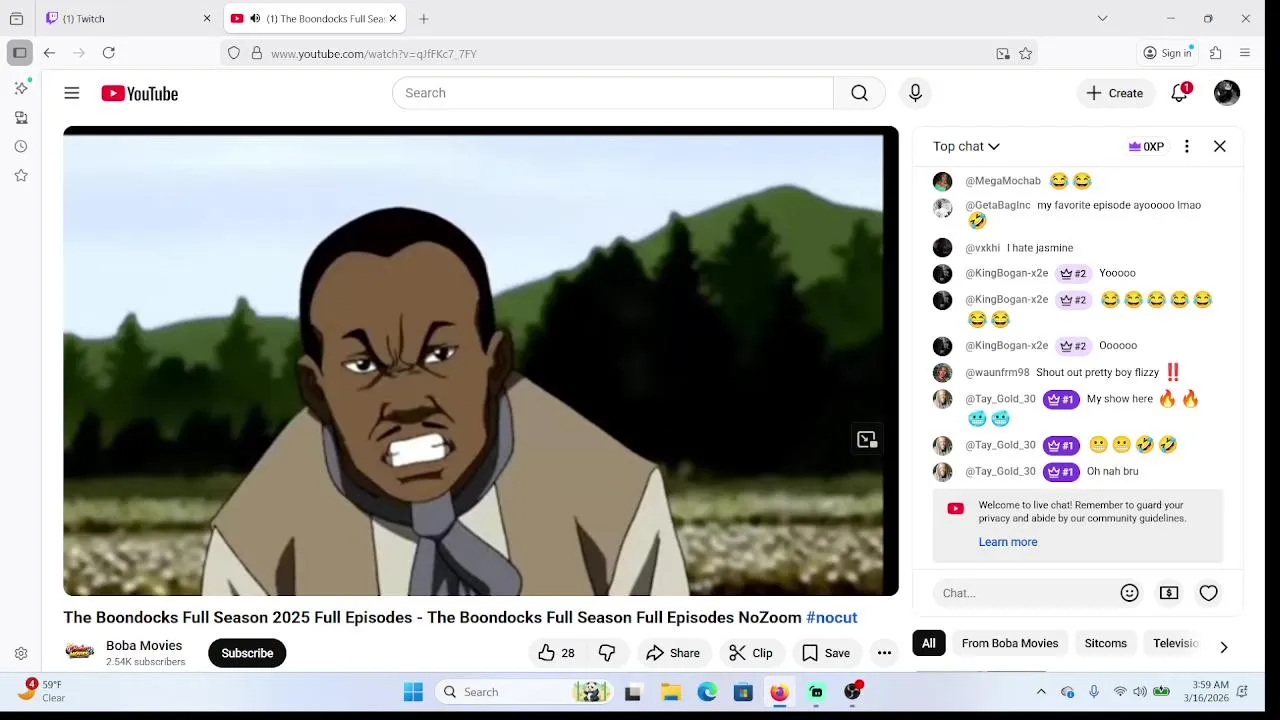The image size is (1280, 720).
Task: View site security lock info
Action: pos(257,53)
